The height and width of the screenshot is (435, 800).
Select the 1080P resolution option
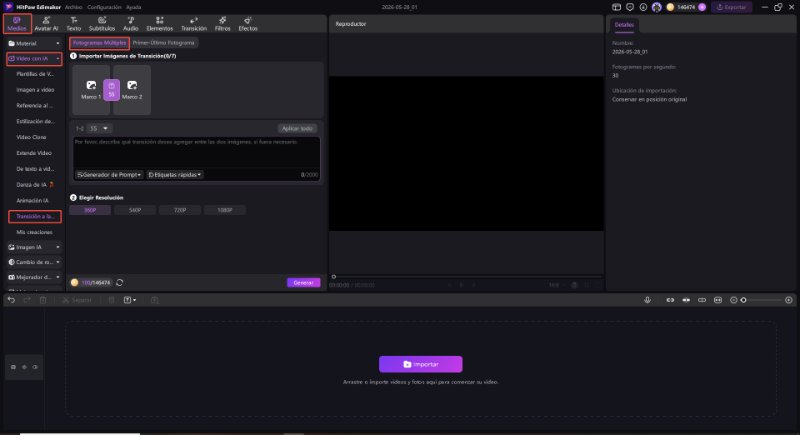(x=225, y=210)
